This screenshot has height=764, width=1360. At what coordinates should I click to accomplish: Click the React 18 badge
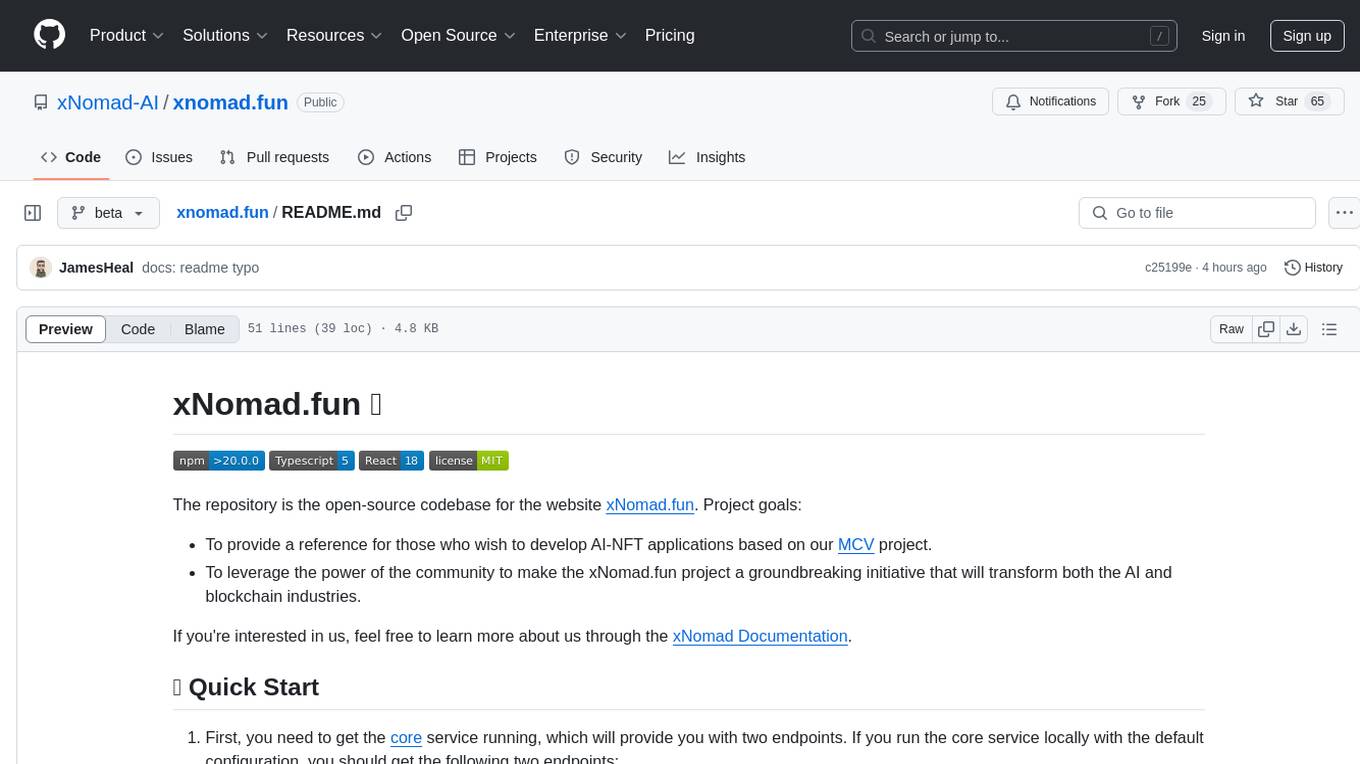tap(391, 461)
